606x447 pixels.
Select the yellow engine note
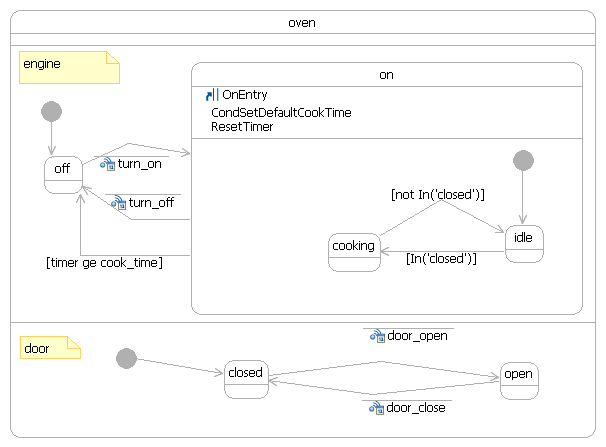(x=69, y=68)
